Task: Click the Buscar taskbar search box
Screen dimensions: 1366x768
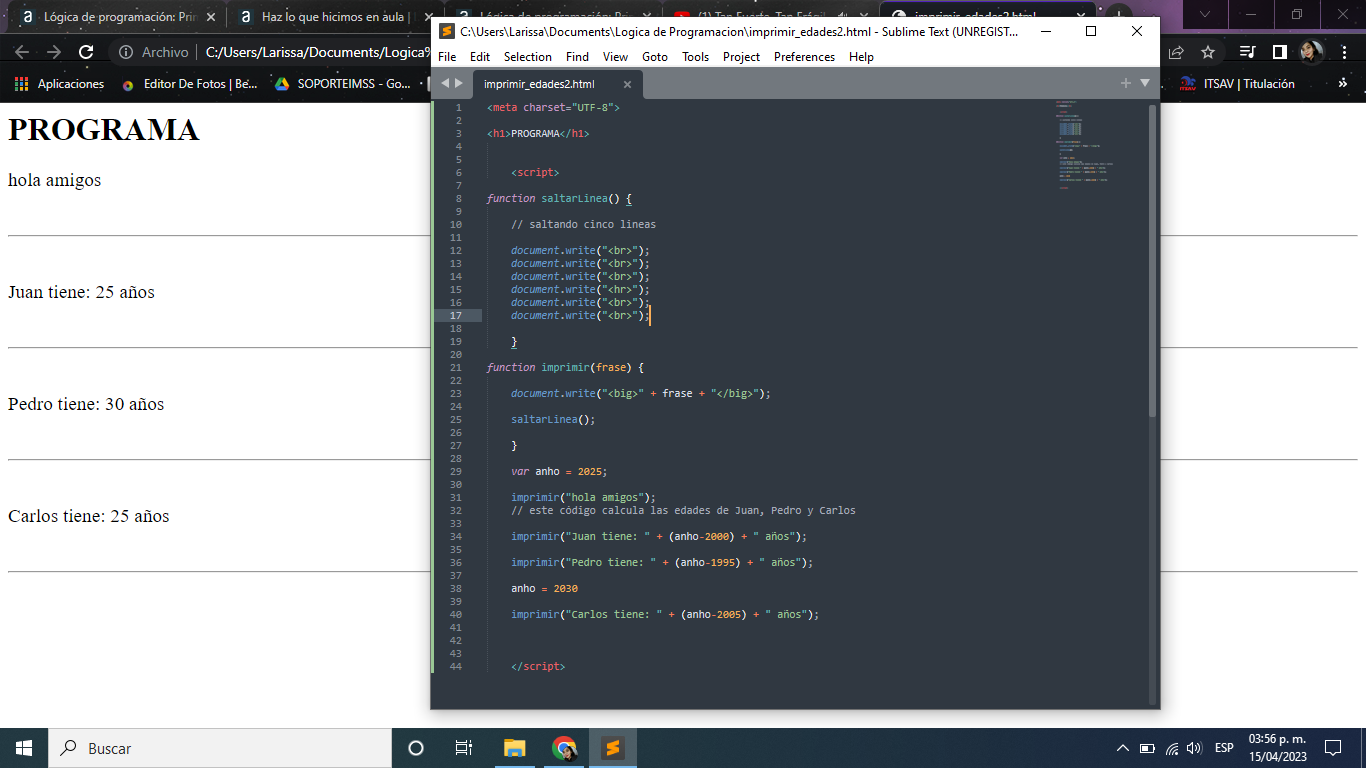Action: click(x=220, y=748)
